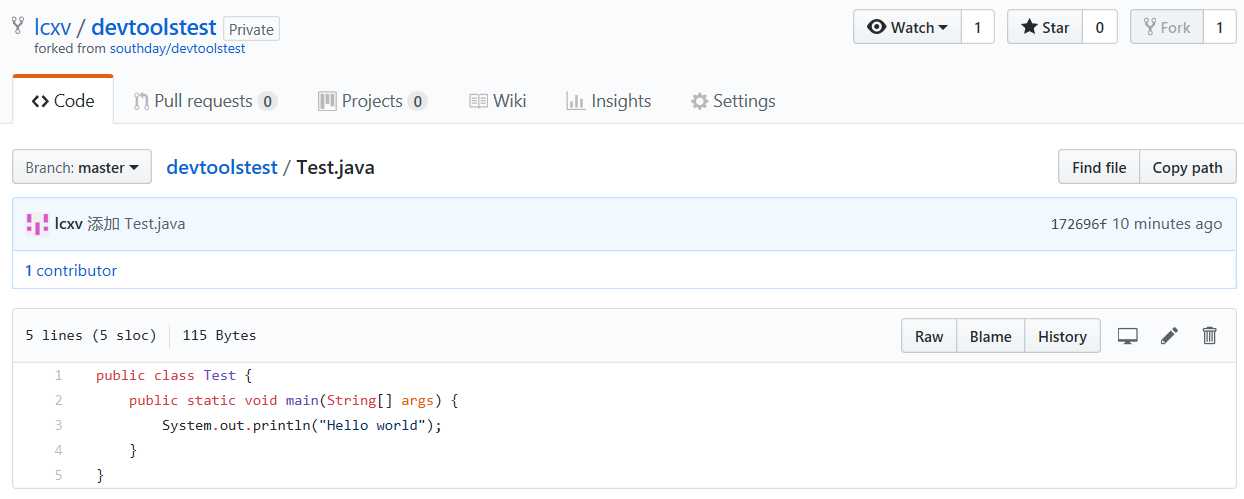Open the Projects tab
Image resolution: width=1244 pixels, height=499 pixels.
[372, 101]
